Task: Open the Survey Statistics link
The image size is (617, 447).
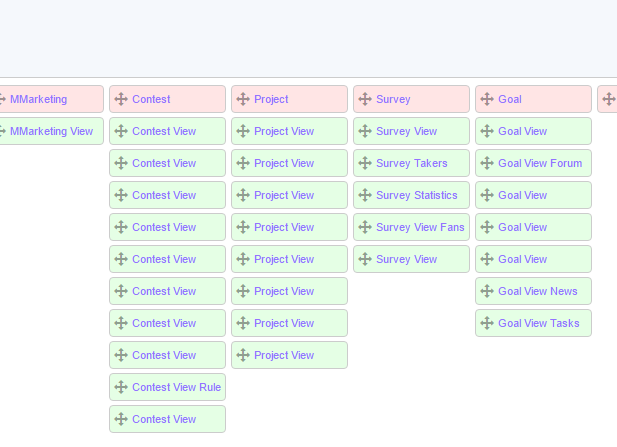Action: 416,195
